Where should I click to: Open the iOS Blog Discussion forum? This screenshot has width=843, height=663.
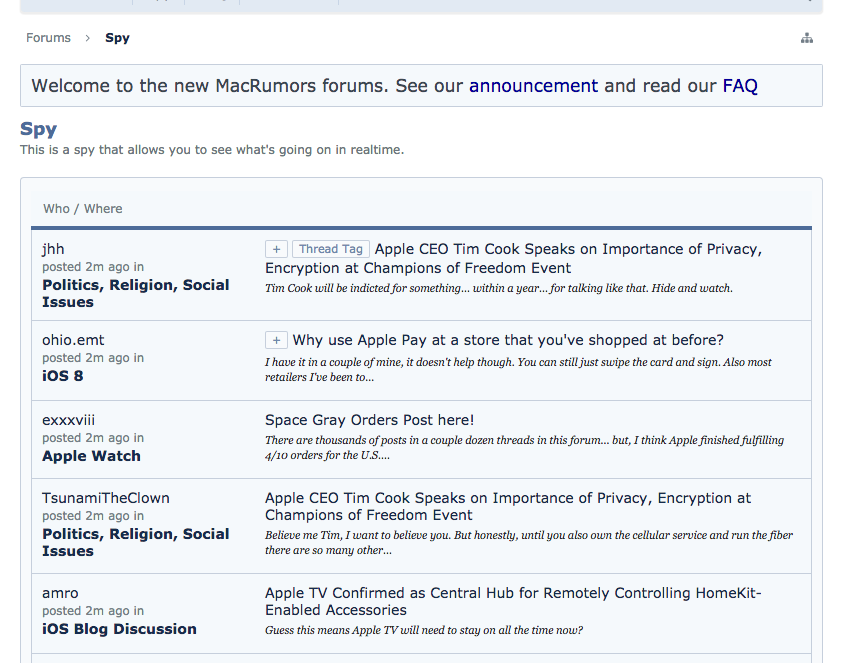coord(119,629)
